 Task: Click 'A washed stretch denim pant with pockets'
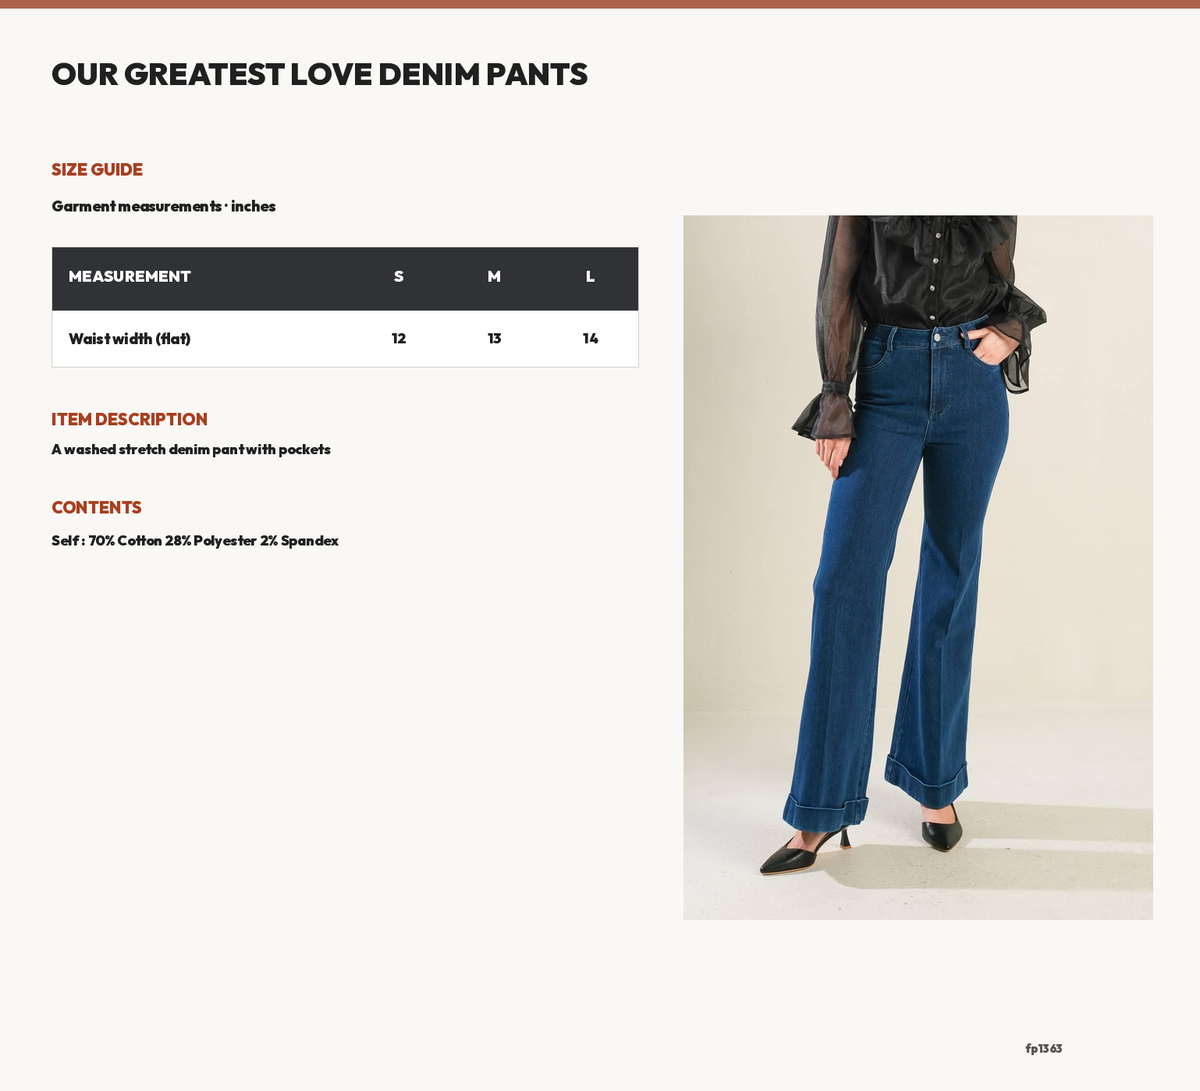pos(191,450)
